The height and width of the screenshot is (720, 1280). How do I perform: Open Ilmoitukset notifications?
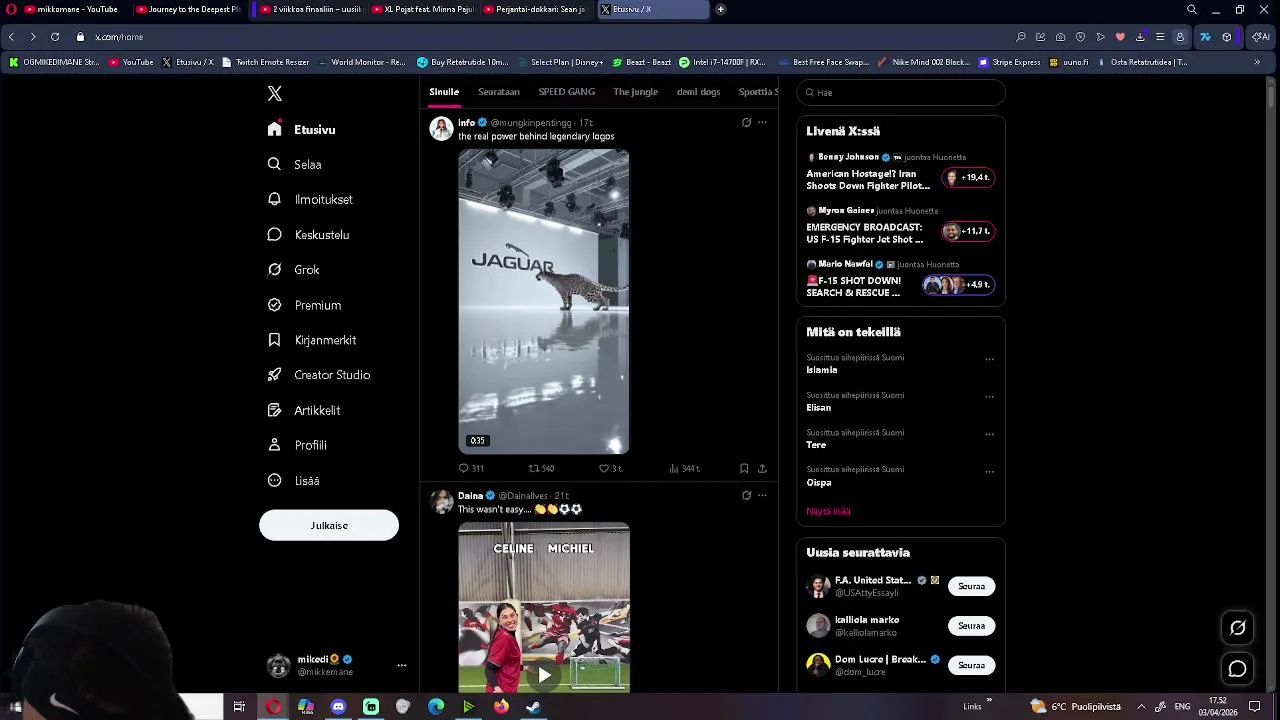pos(310,200)
